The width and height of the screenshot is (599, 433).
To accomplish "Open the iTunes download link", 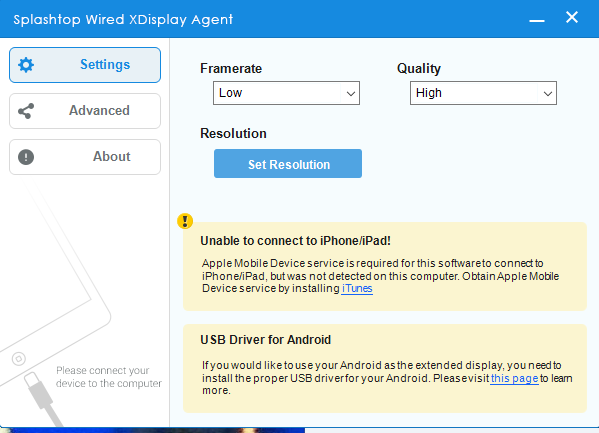I will pyautogui.click(x=357, y=288).
